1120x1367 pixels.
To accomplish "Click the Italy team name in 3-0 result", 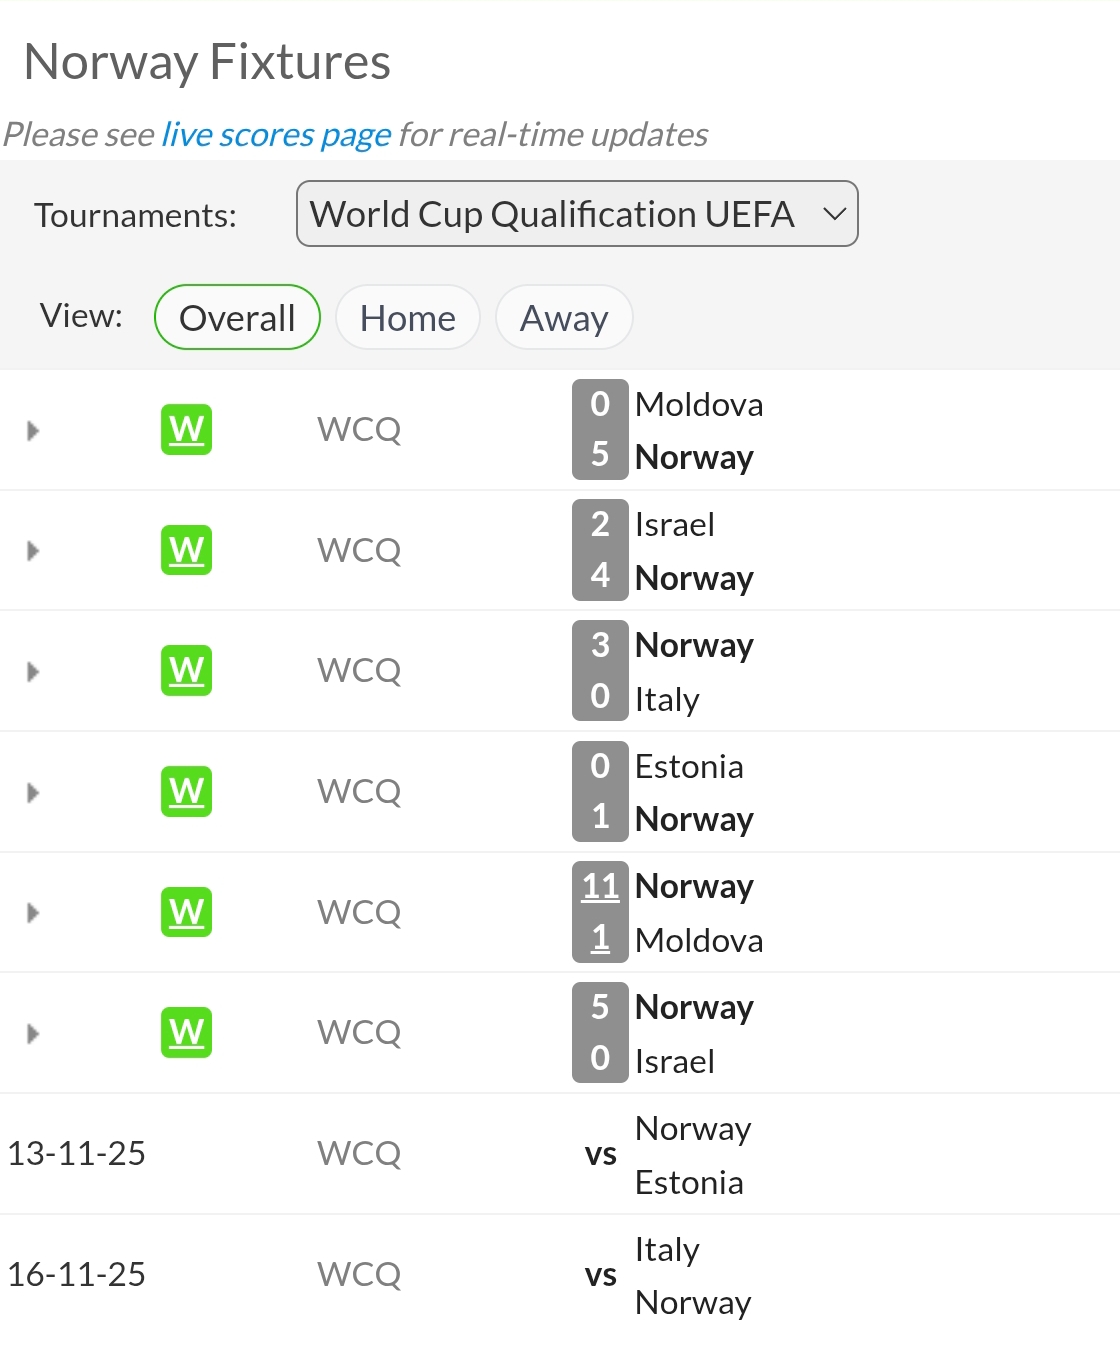I will [667, 699].
